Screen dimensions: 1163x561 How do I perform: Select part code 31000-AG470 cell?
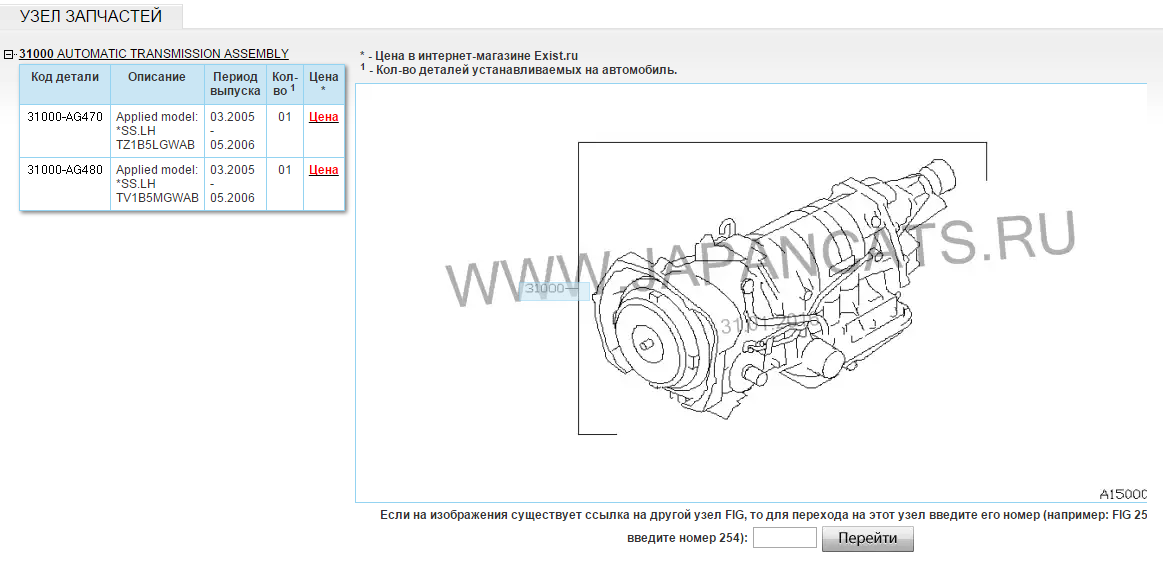[x=65, y=117]
